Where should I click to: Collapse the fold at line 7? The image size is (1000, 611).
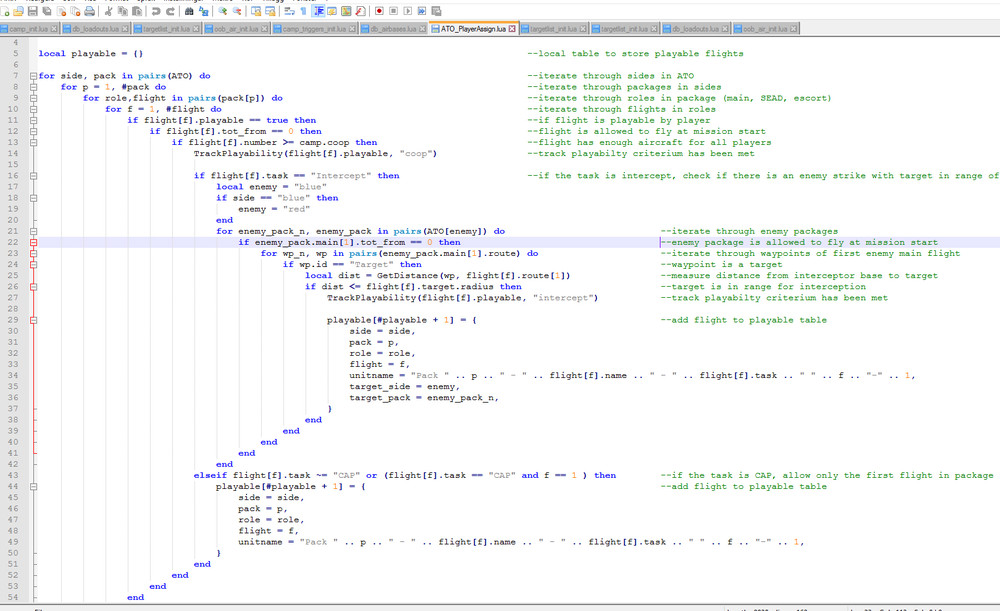[x=33, y=76]
